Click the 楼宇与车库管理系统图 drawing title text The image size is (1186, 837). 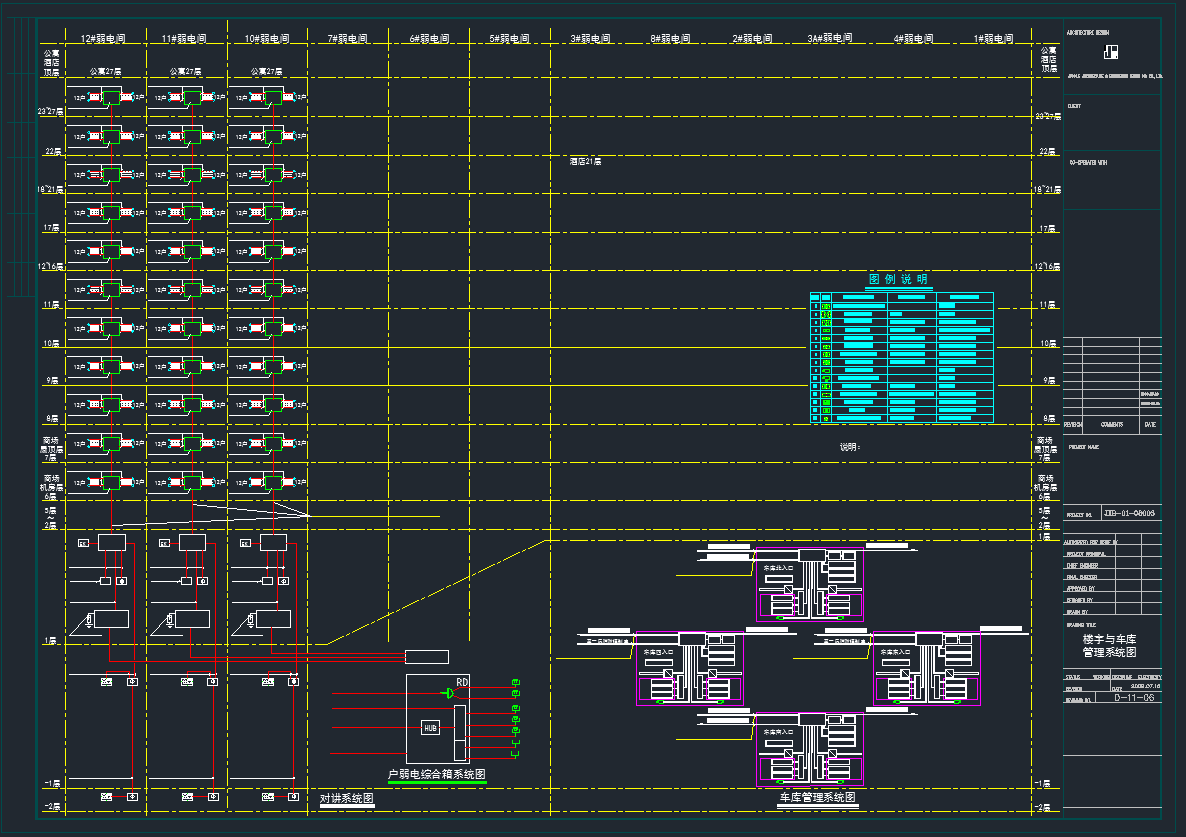tap(1109, 645)
